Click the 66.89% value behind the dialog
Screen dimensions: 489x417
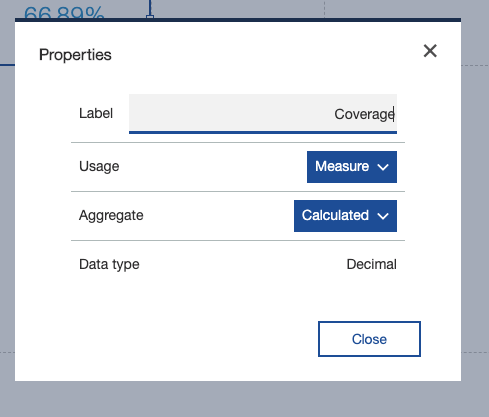tap(64, 13)
